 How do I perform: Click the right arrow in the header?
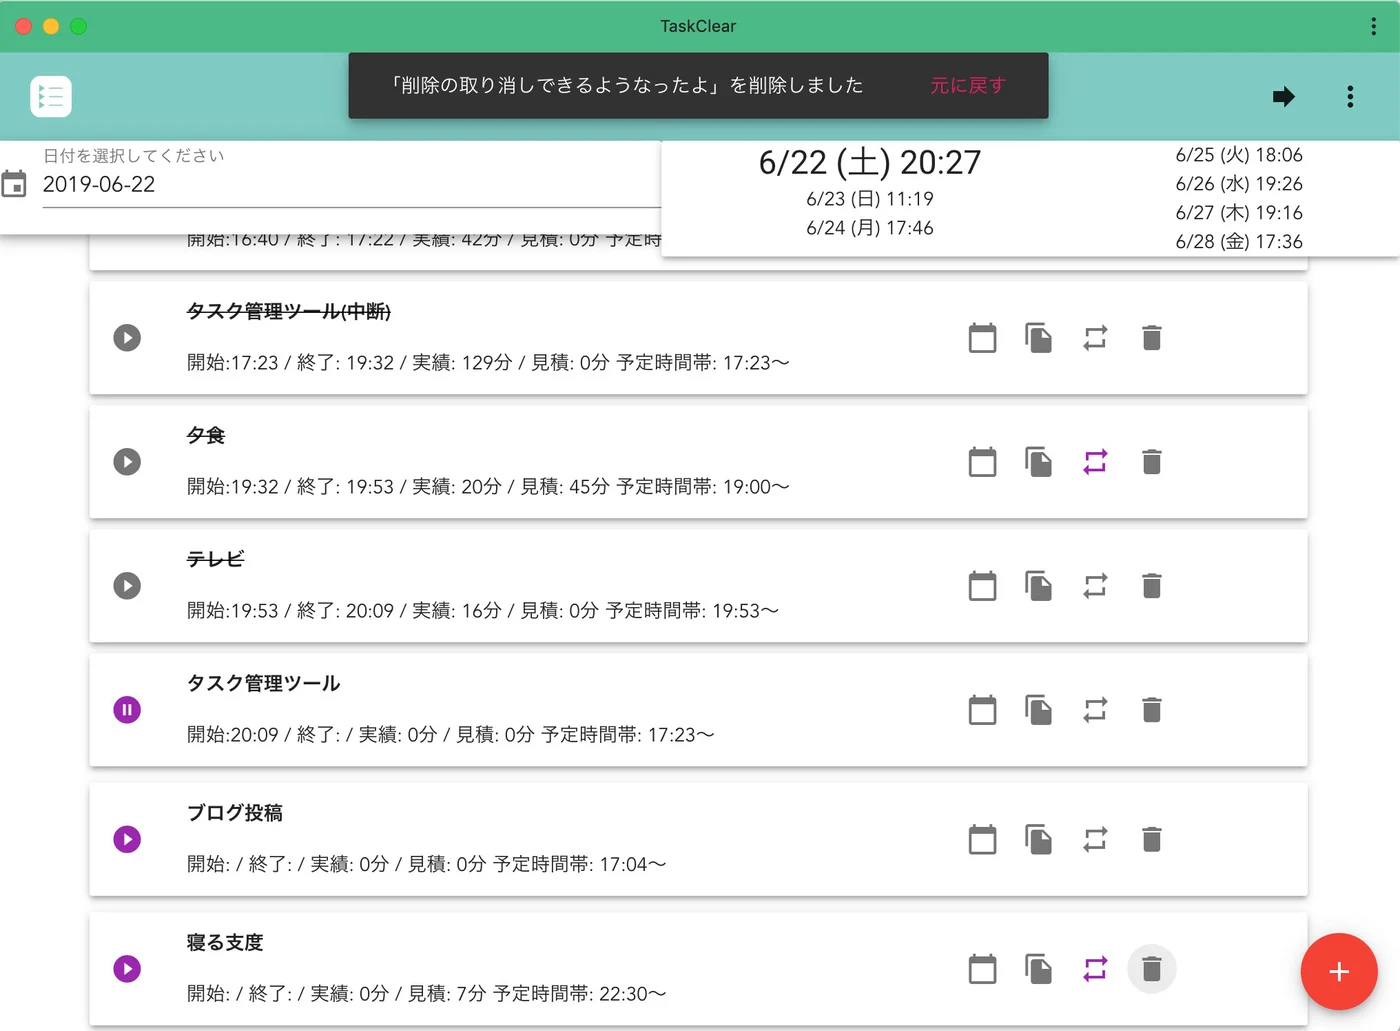pyautogui.click(x=1284, y=96)
